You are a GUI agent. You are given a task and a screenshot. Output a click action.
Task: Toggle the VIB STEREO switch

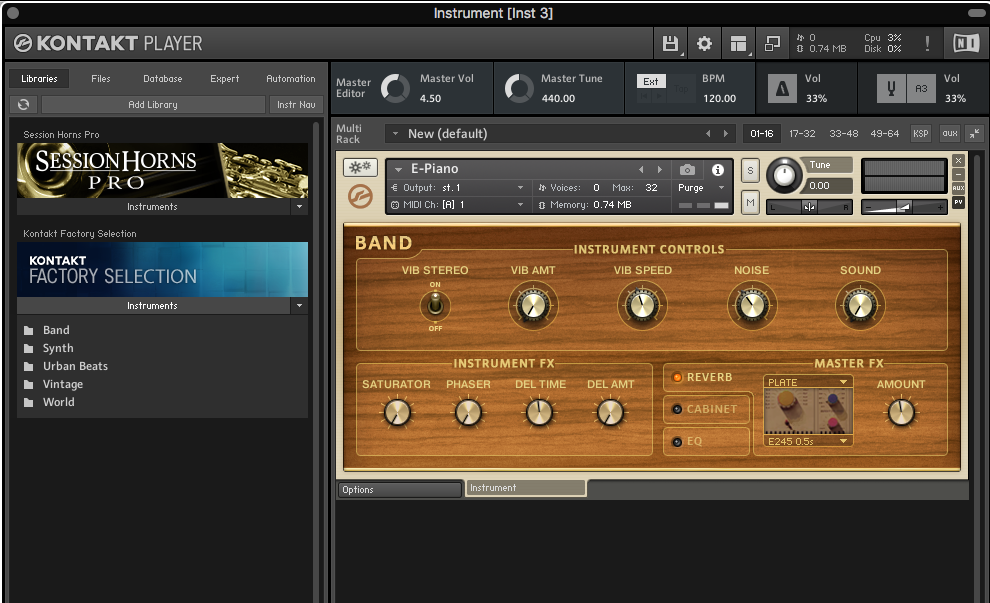[435, 306]
